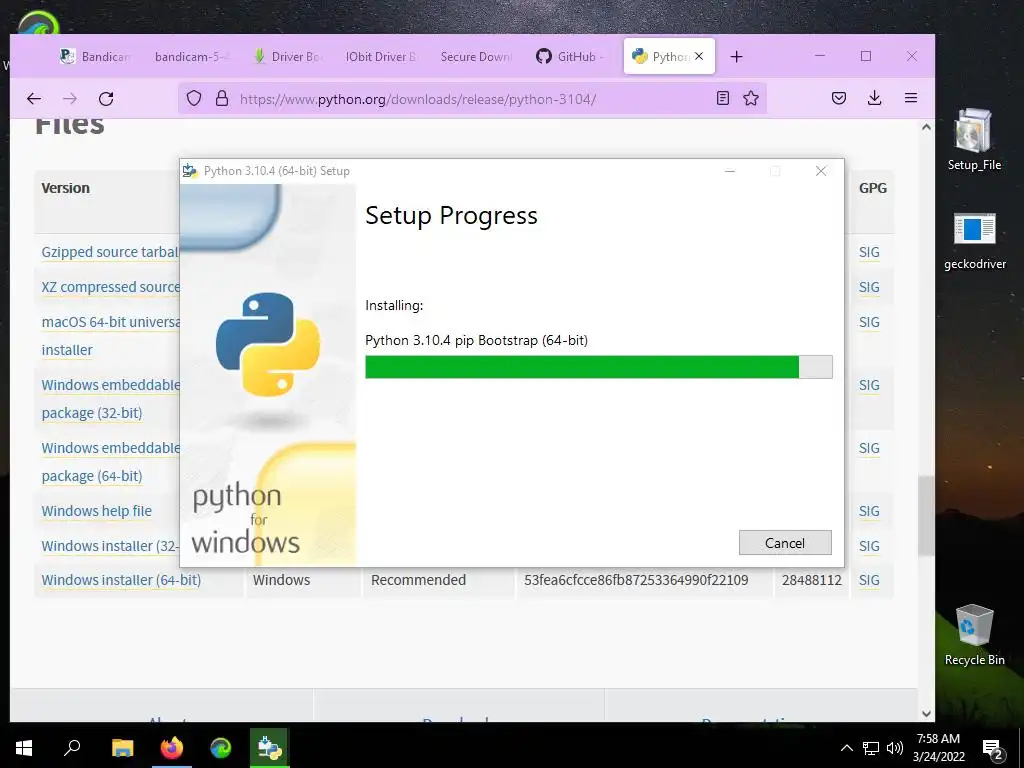Select the file size 28488112
Screen dimensions: 1024x768
[812, 580]
